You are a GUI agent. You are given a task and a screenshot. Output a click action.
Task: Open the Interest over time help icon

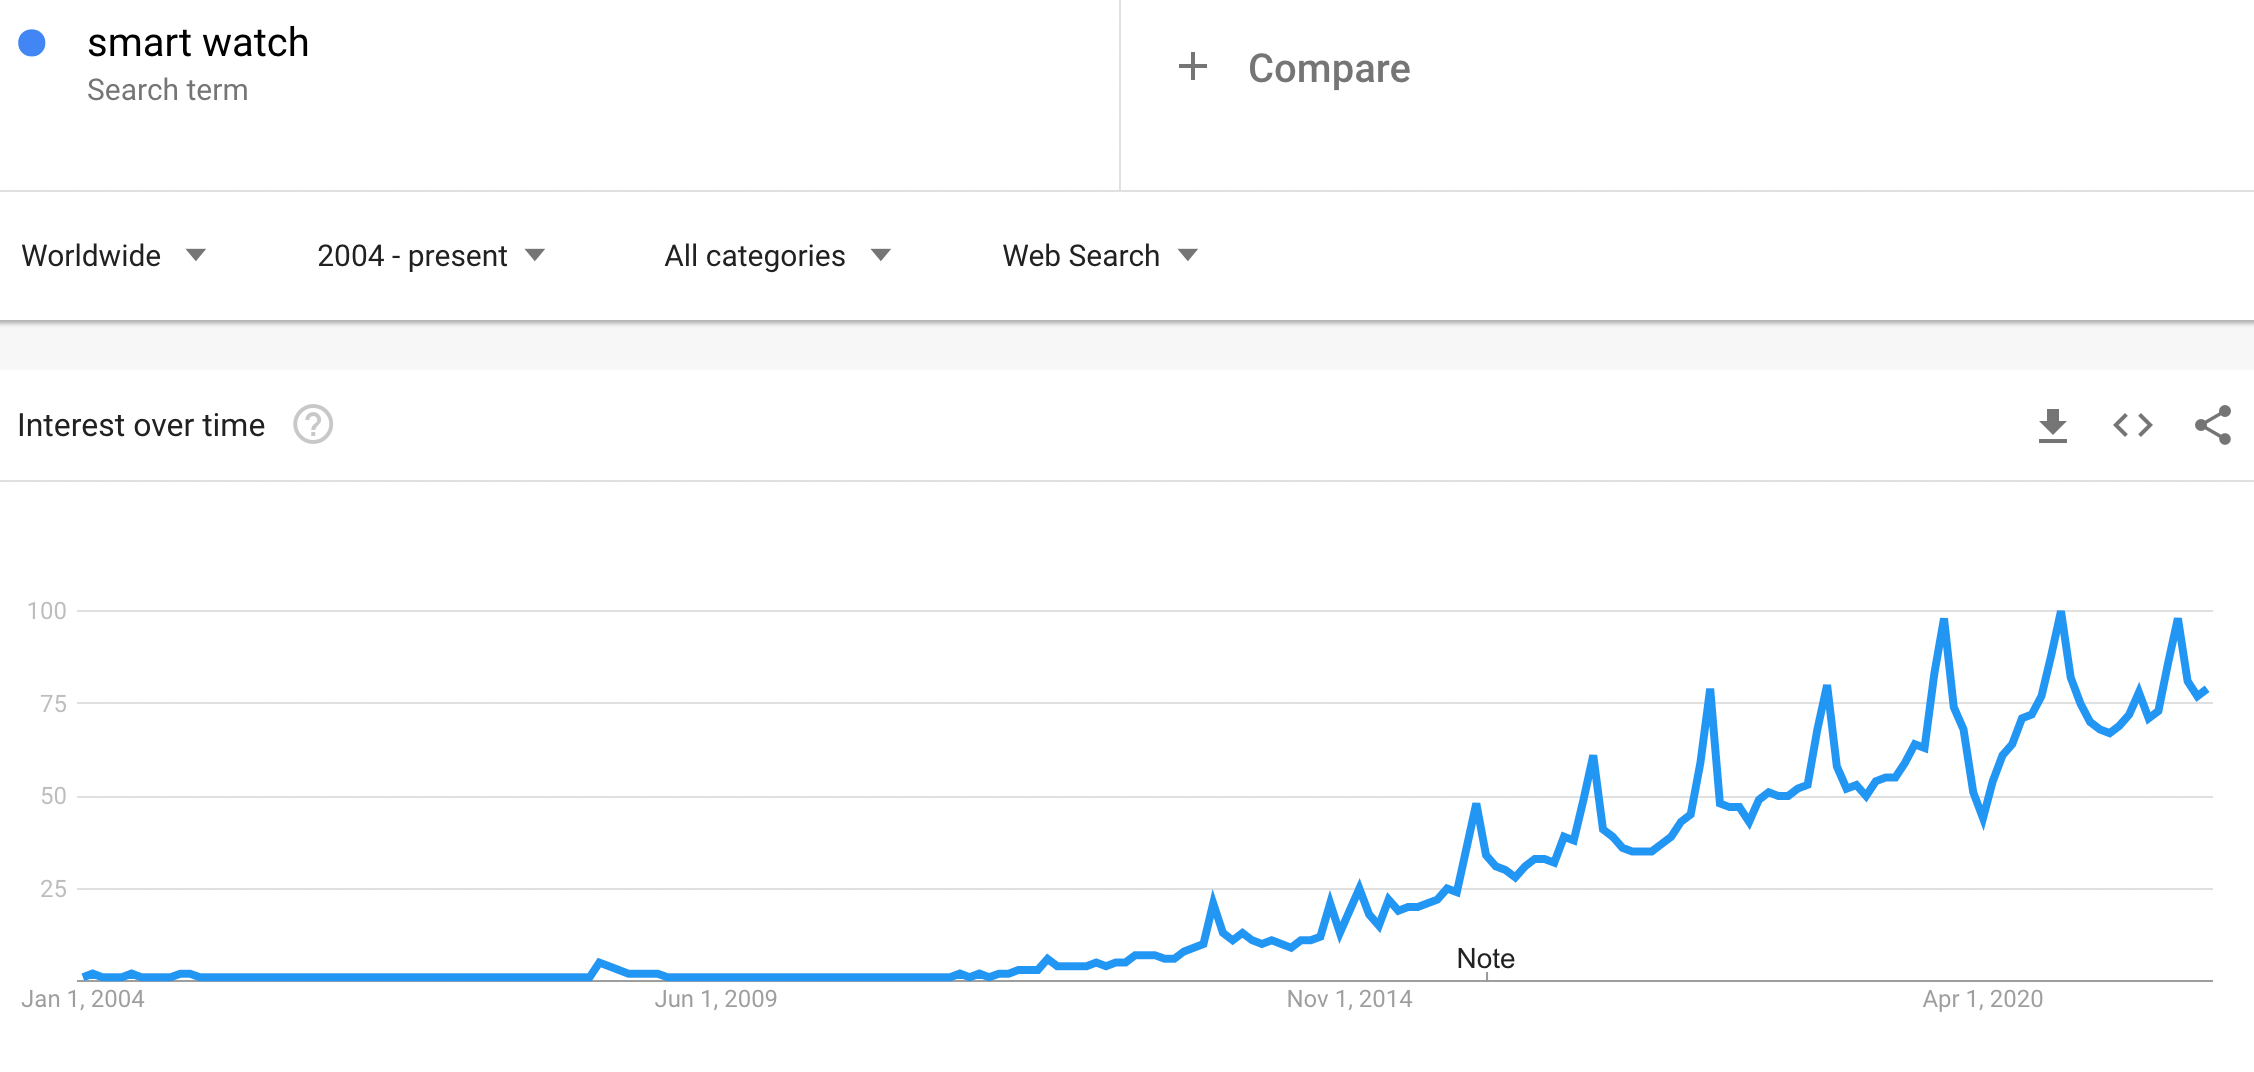(313, 425)
